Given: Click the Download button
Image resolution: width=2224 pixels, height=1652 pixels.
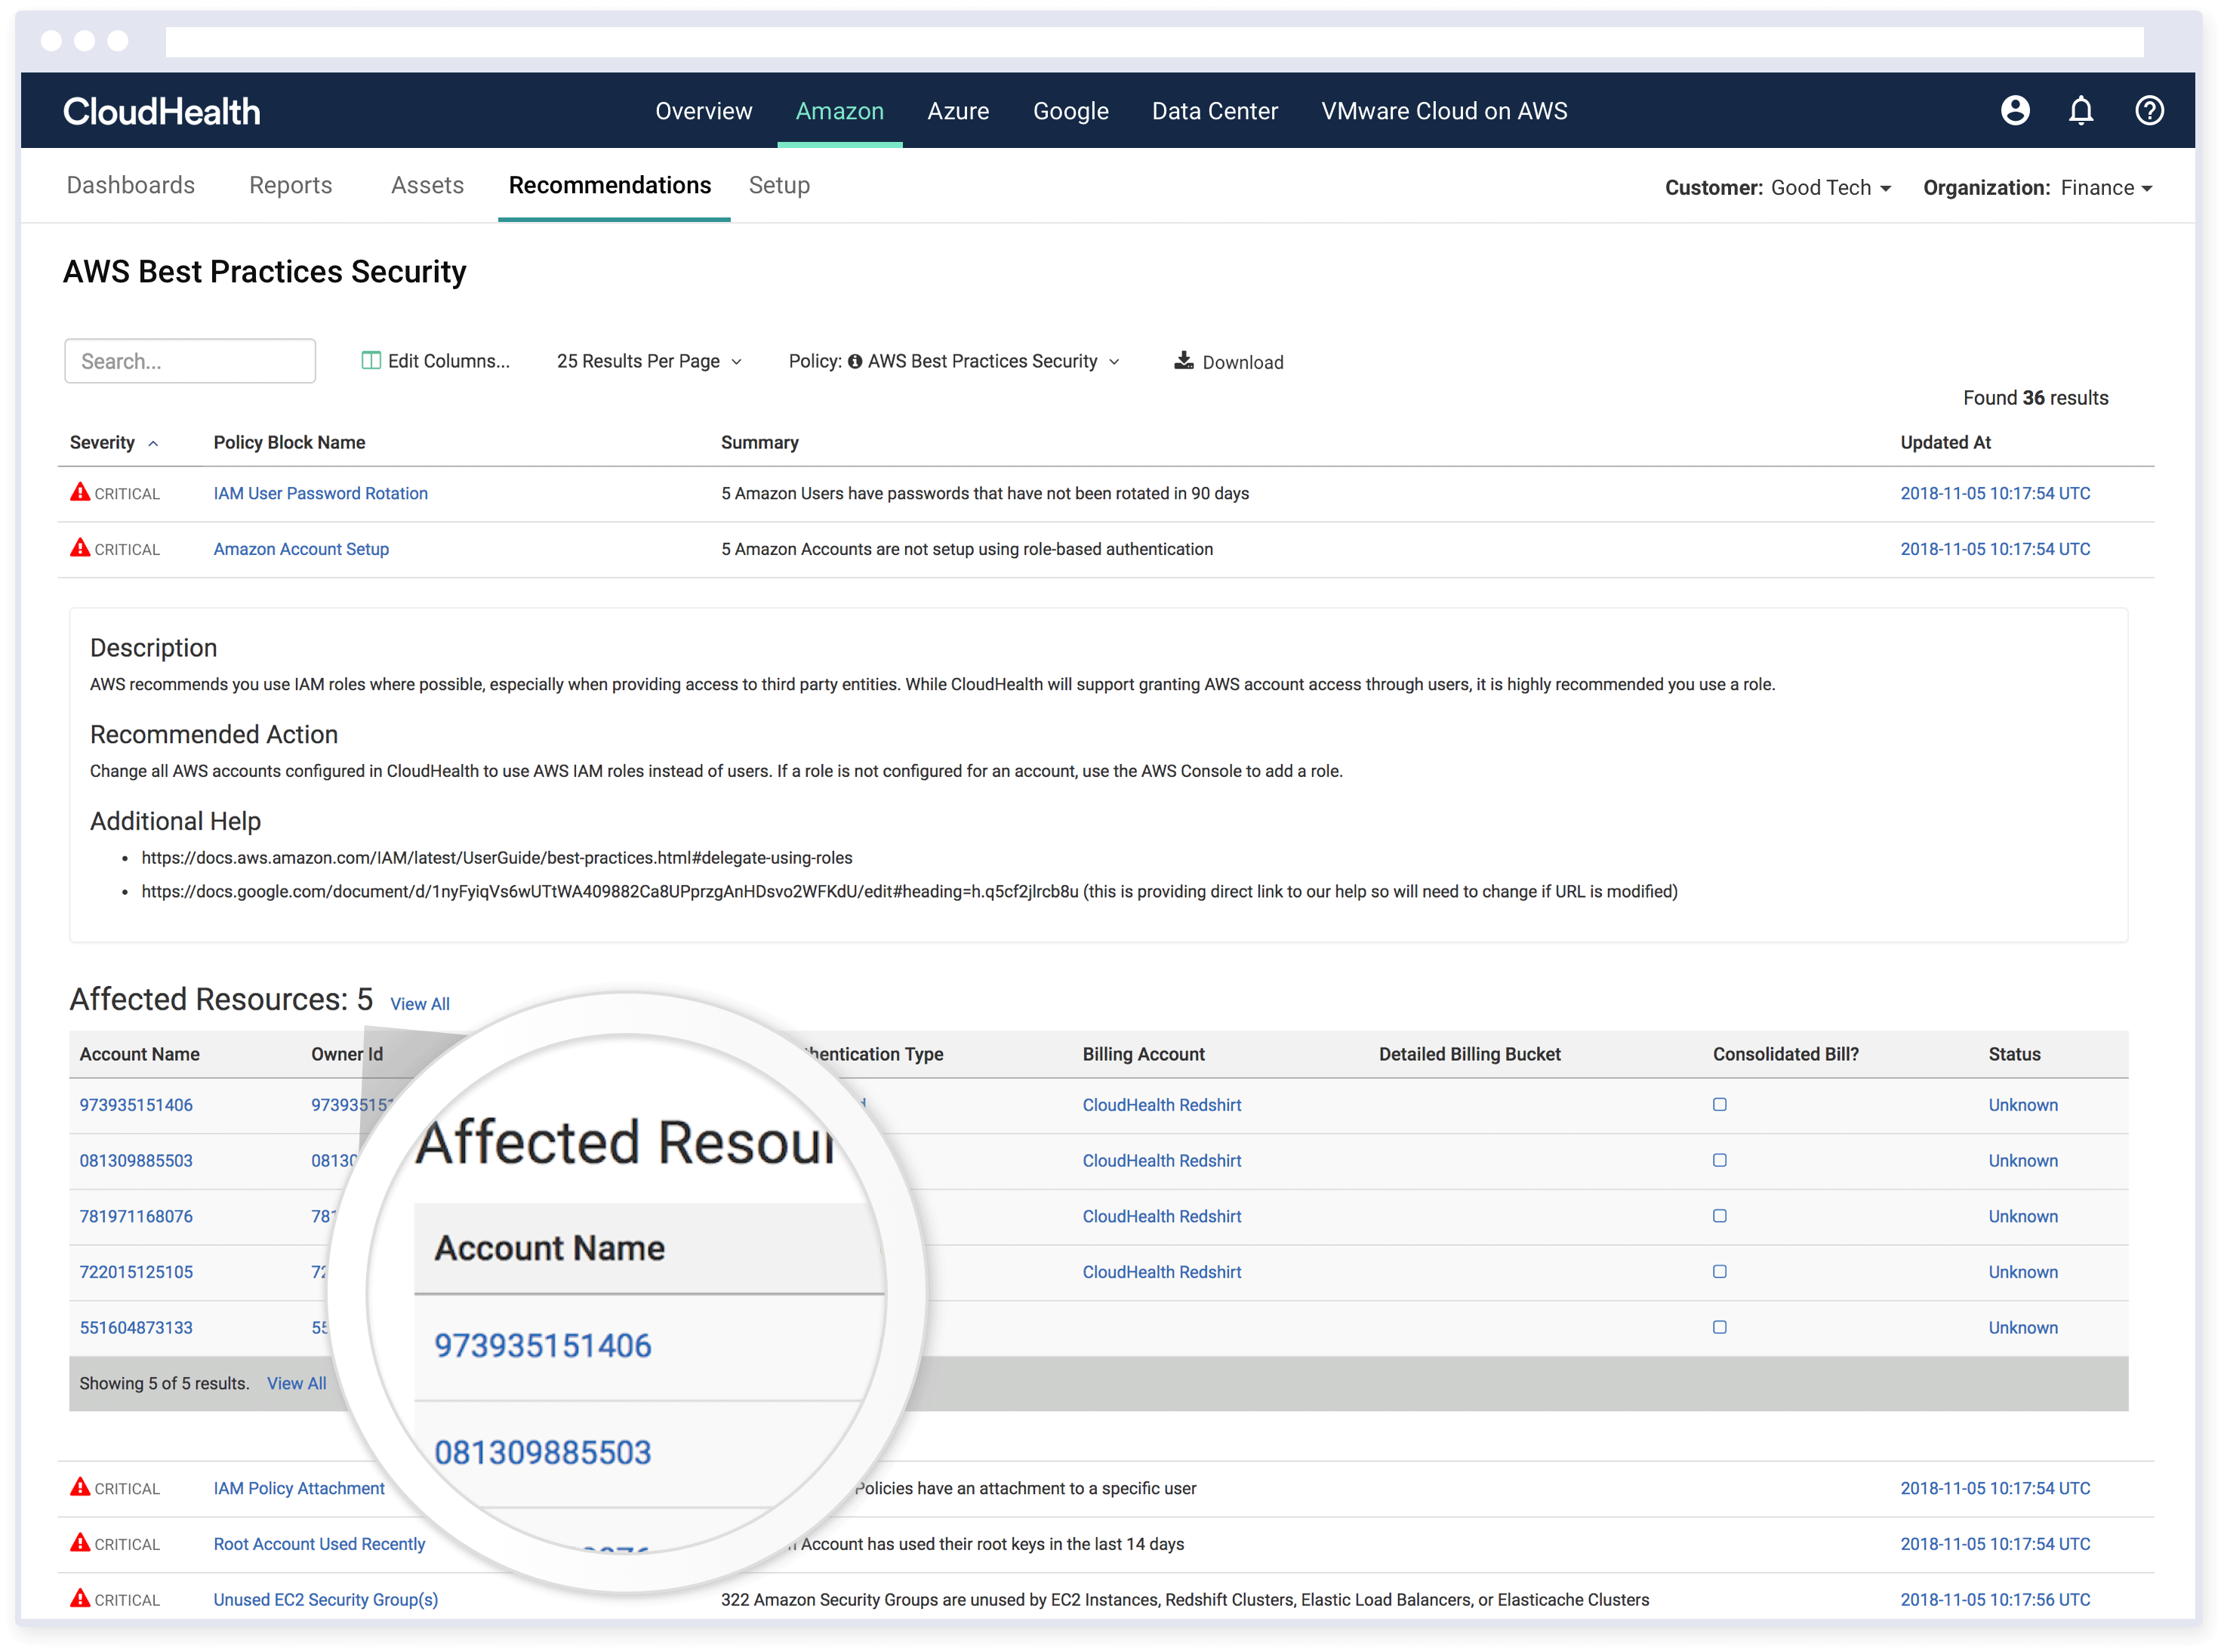Looking at the screenshot, I should pyautogui.click(x=1228, y=361).
